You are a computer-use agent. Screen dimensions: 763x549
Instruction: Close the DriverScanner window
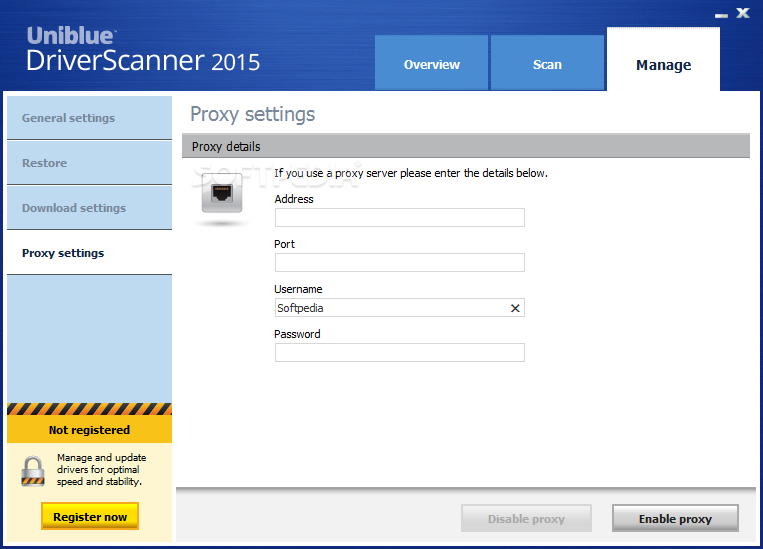pyautogui.click(x=743, y=13)
